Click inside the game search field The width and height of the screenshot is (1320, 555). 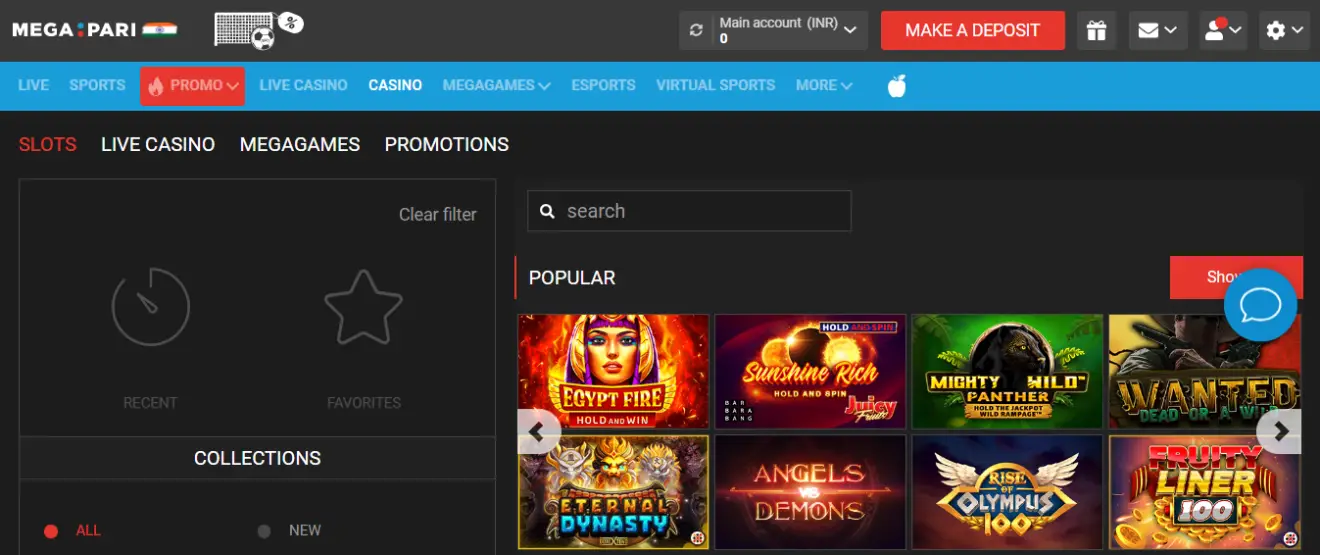[x=690, y=211]
